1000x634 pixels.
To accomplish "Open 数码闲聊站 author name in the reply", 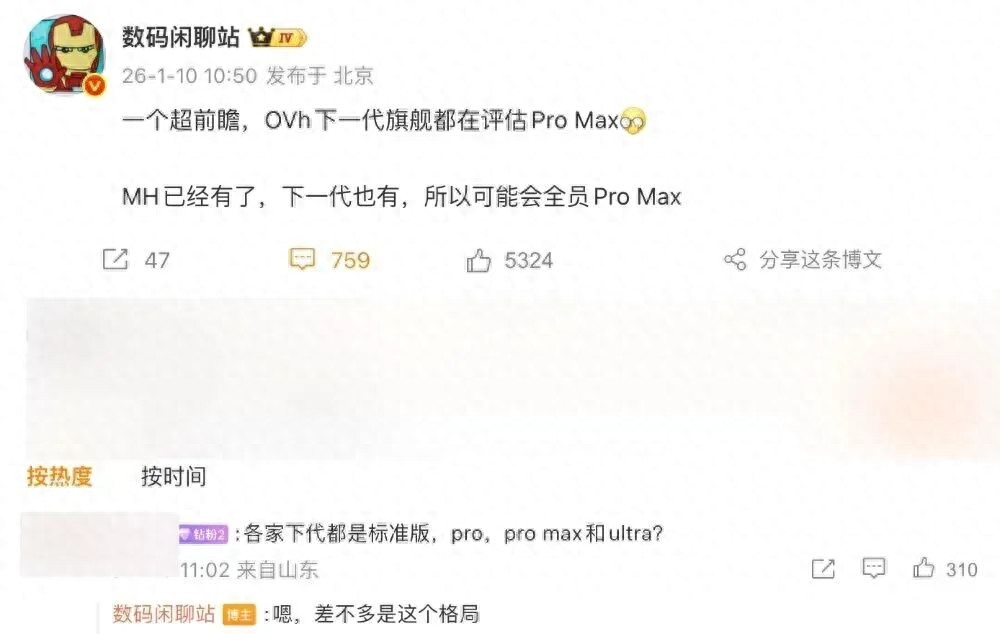I will 164,614.
